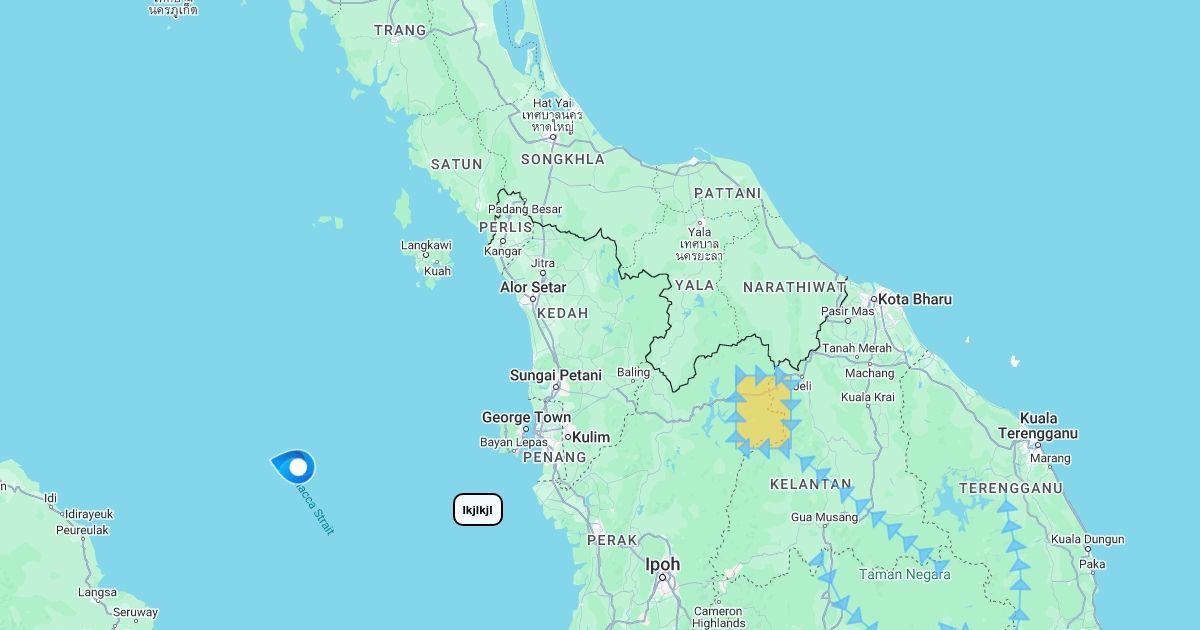Click the Pasir Mas town dot marker
Screen dimensions: 1200x630
click(847, 322)
